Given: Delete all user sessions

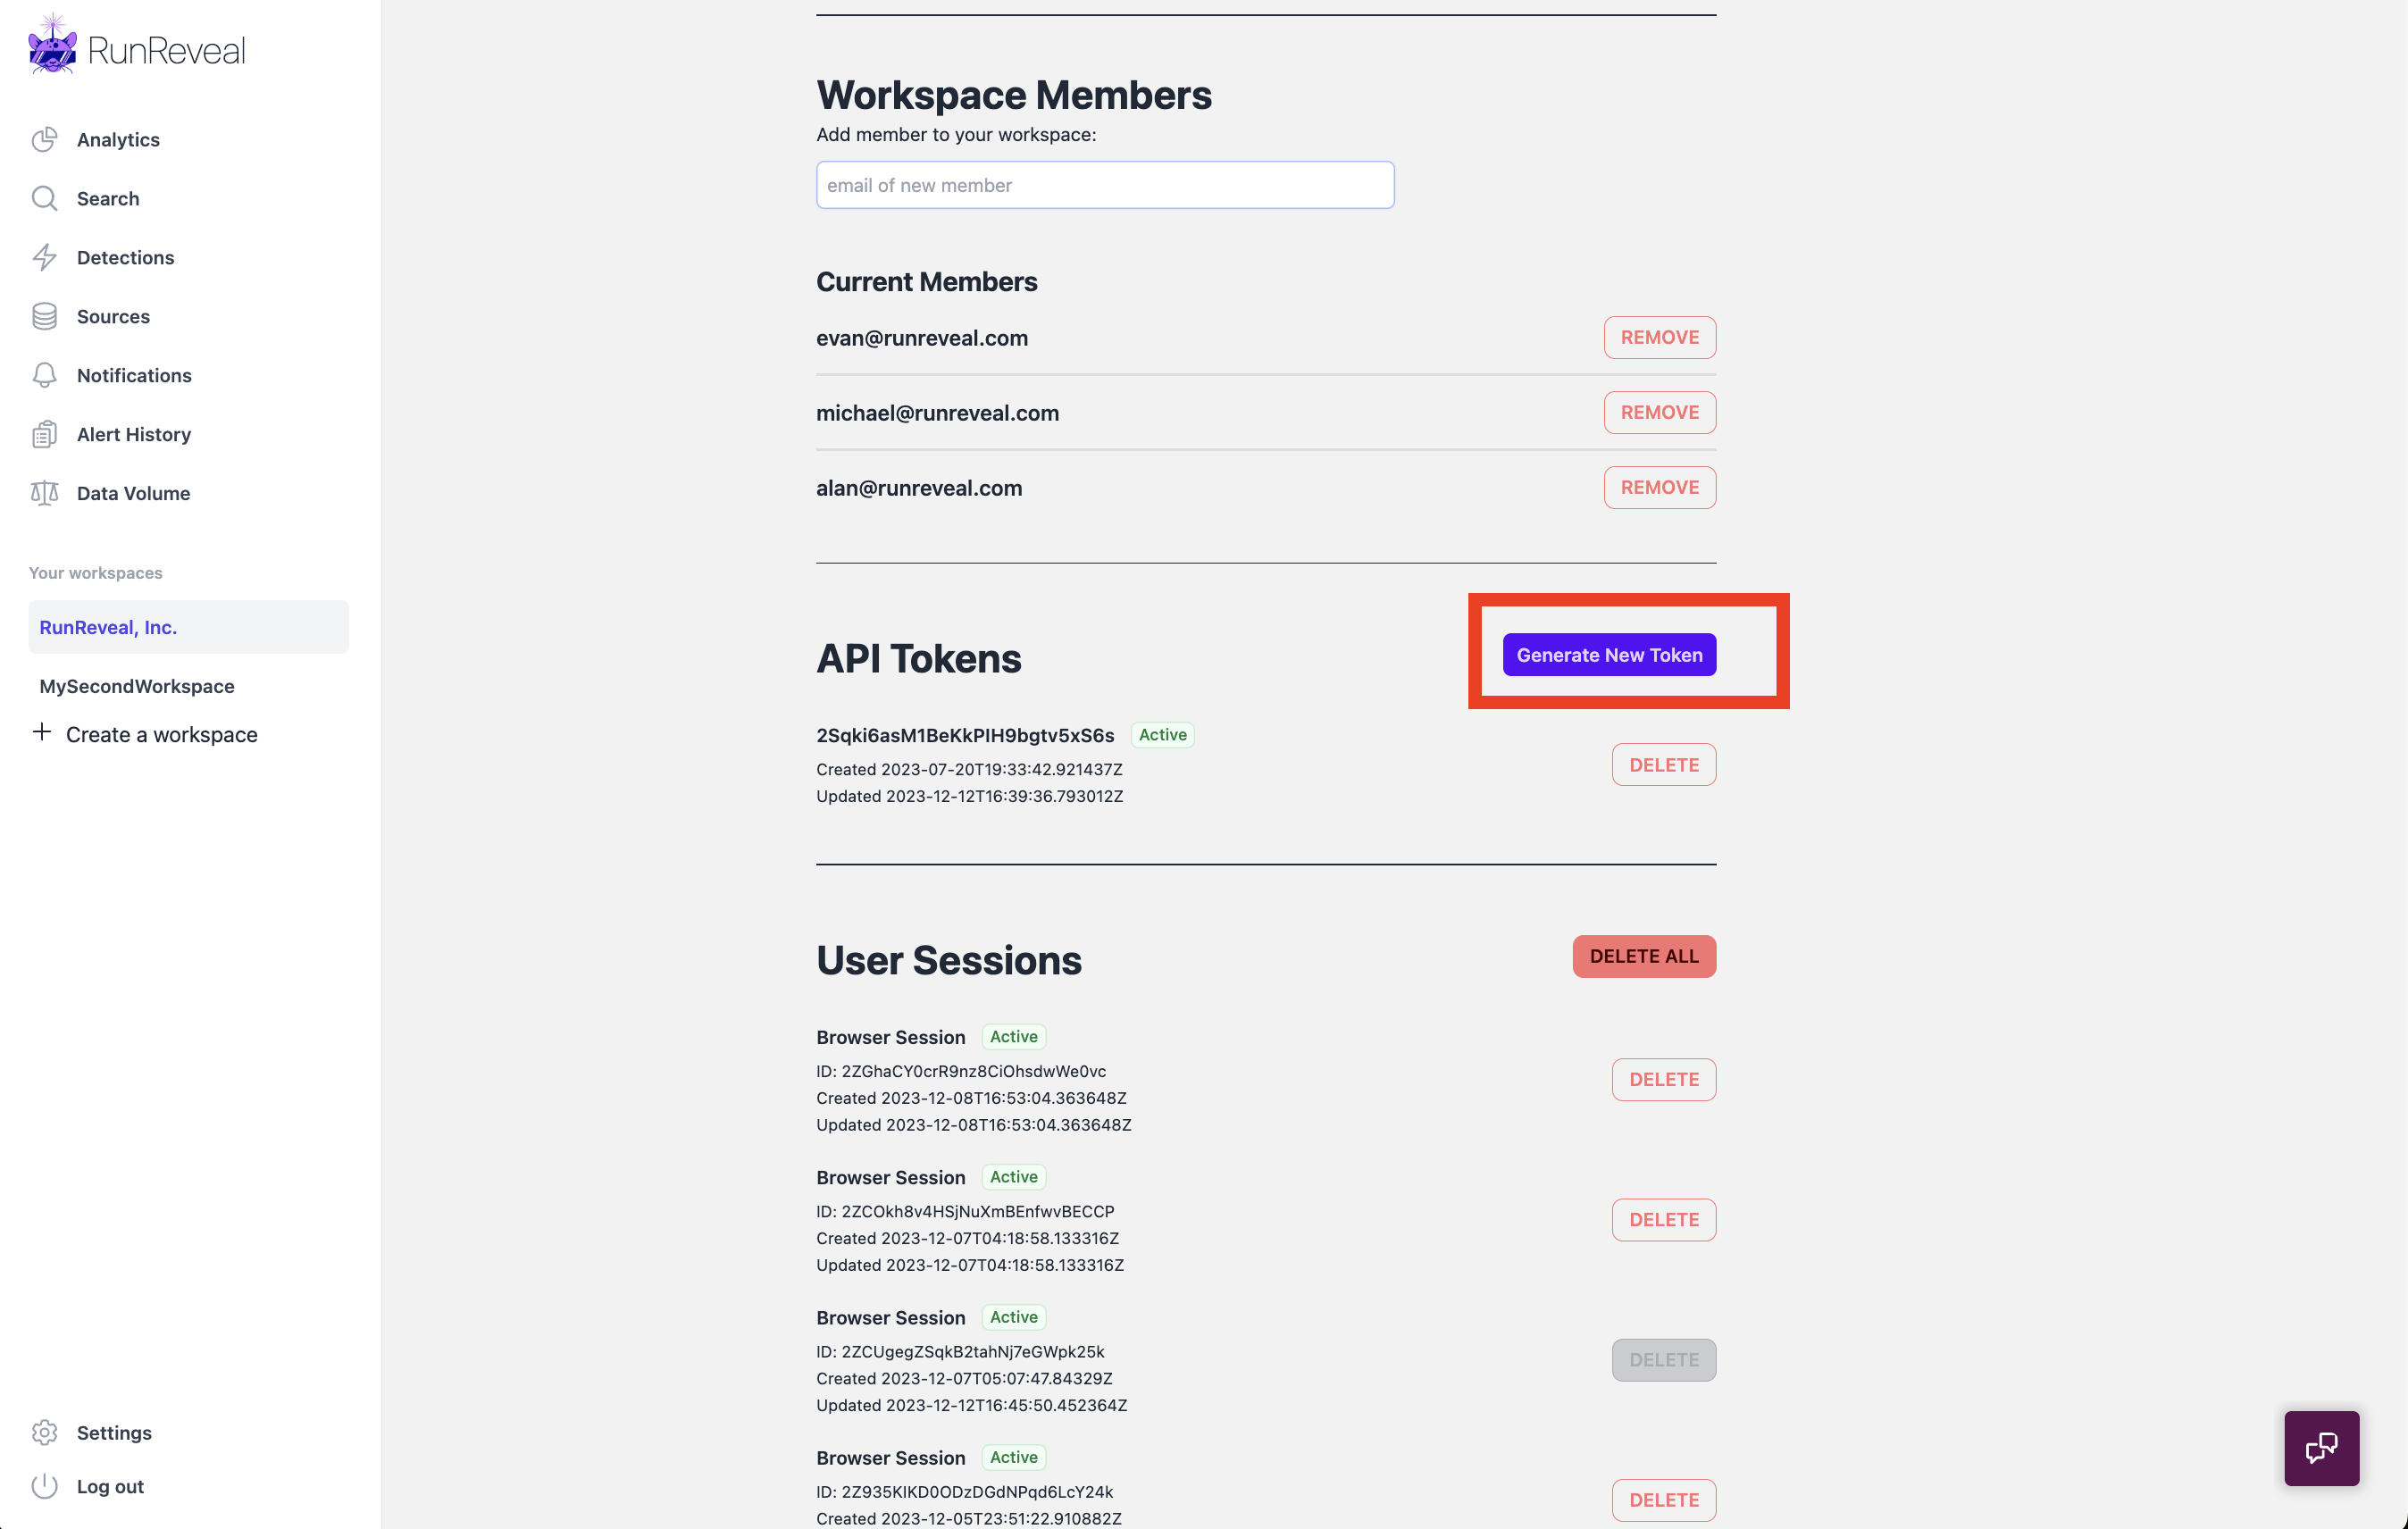Looking at the screenshot, I should pyautogui.click(x=1643, y=957).
